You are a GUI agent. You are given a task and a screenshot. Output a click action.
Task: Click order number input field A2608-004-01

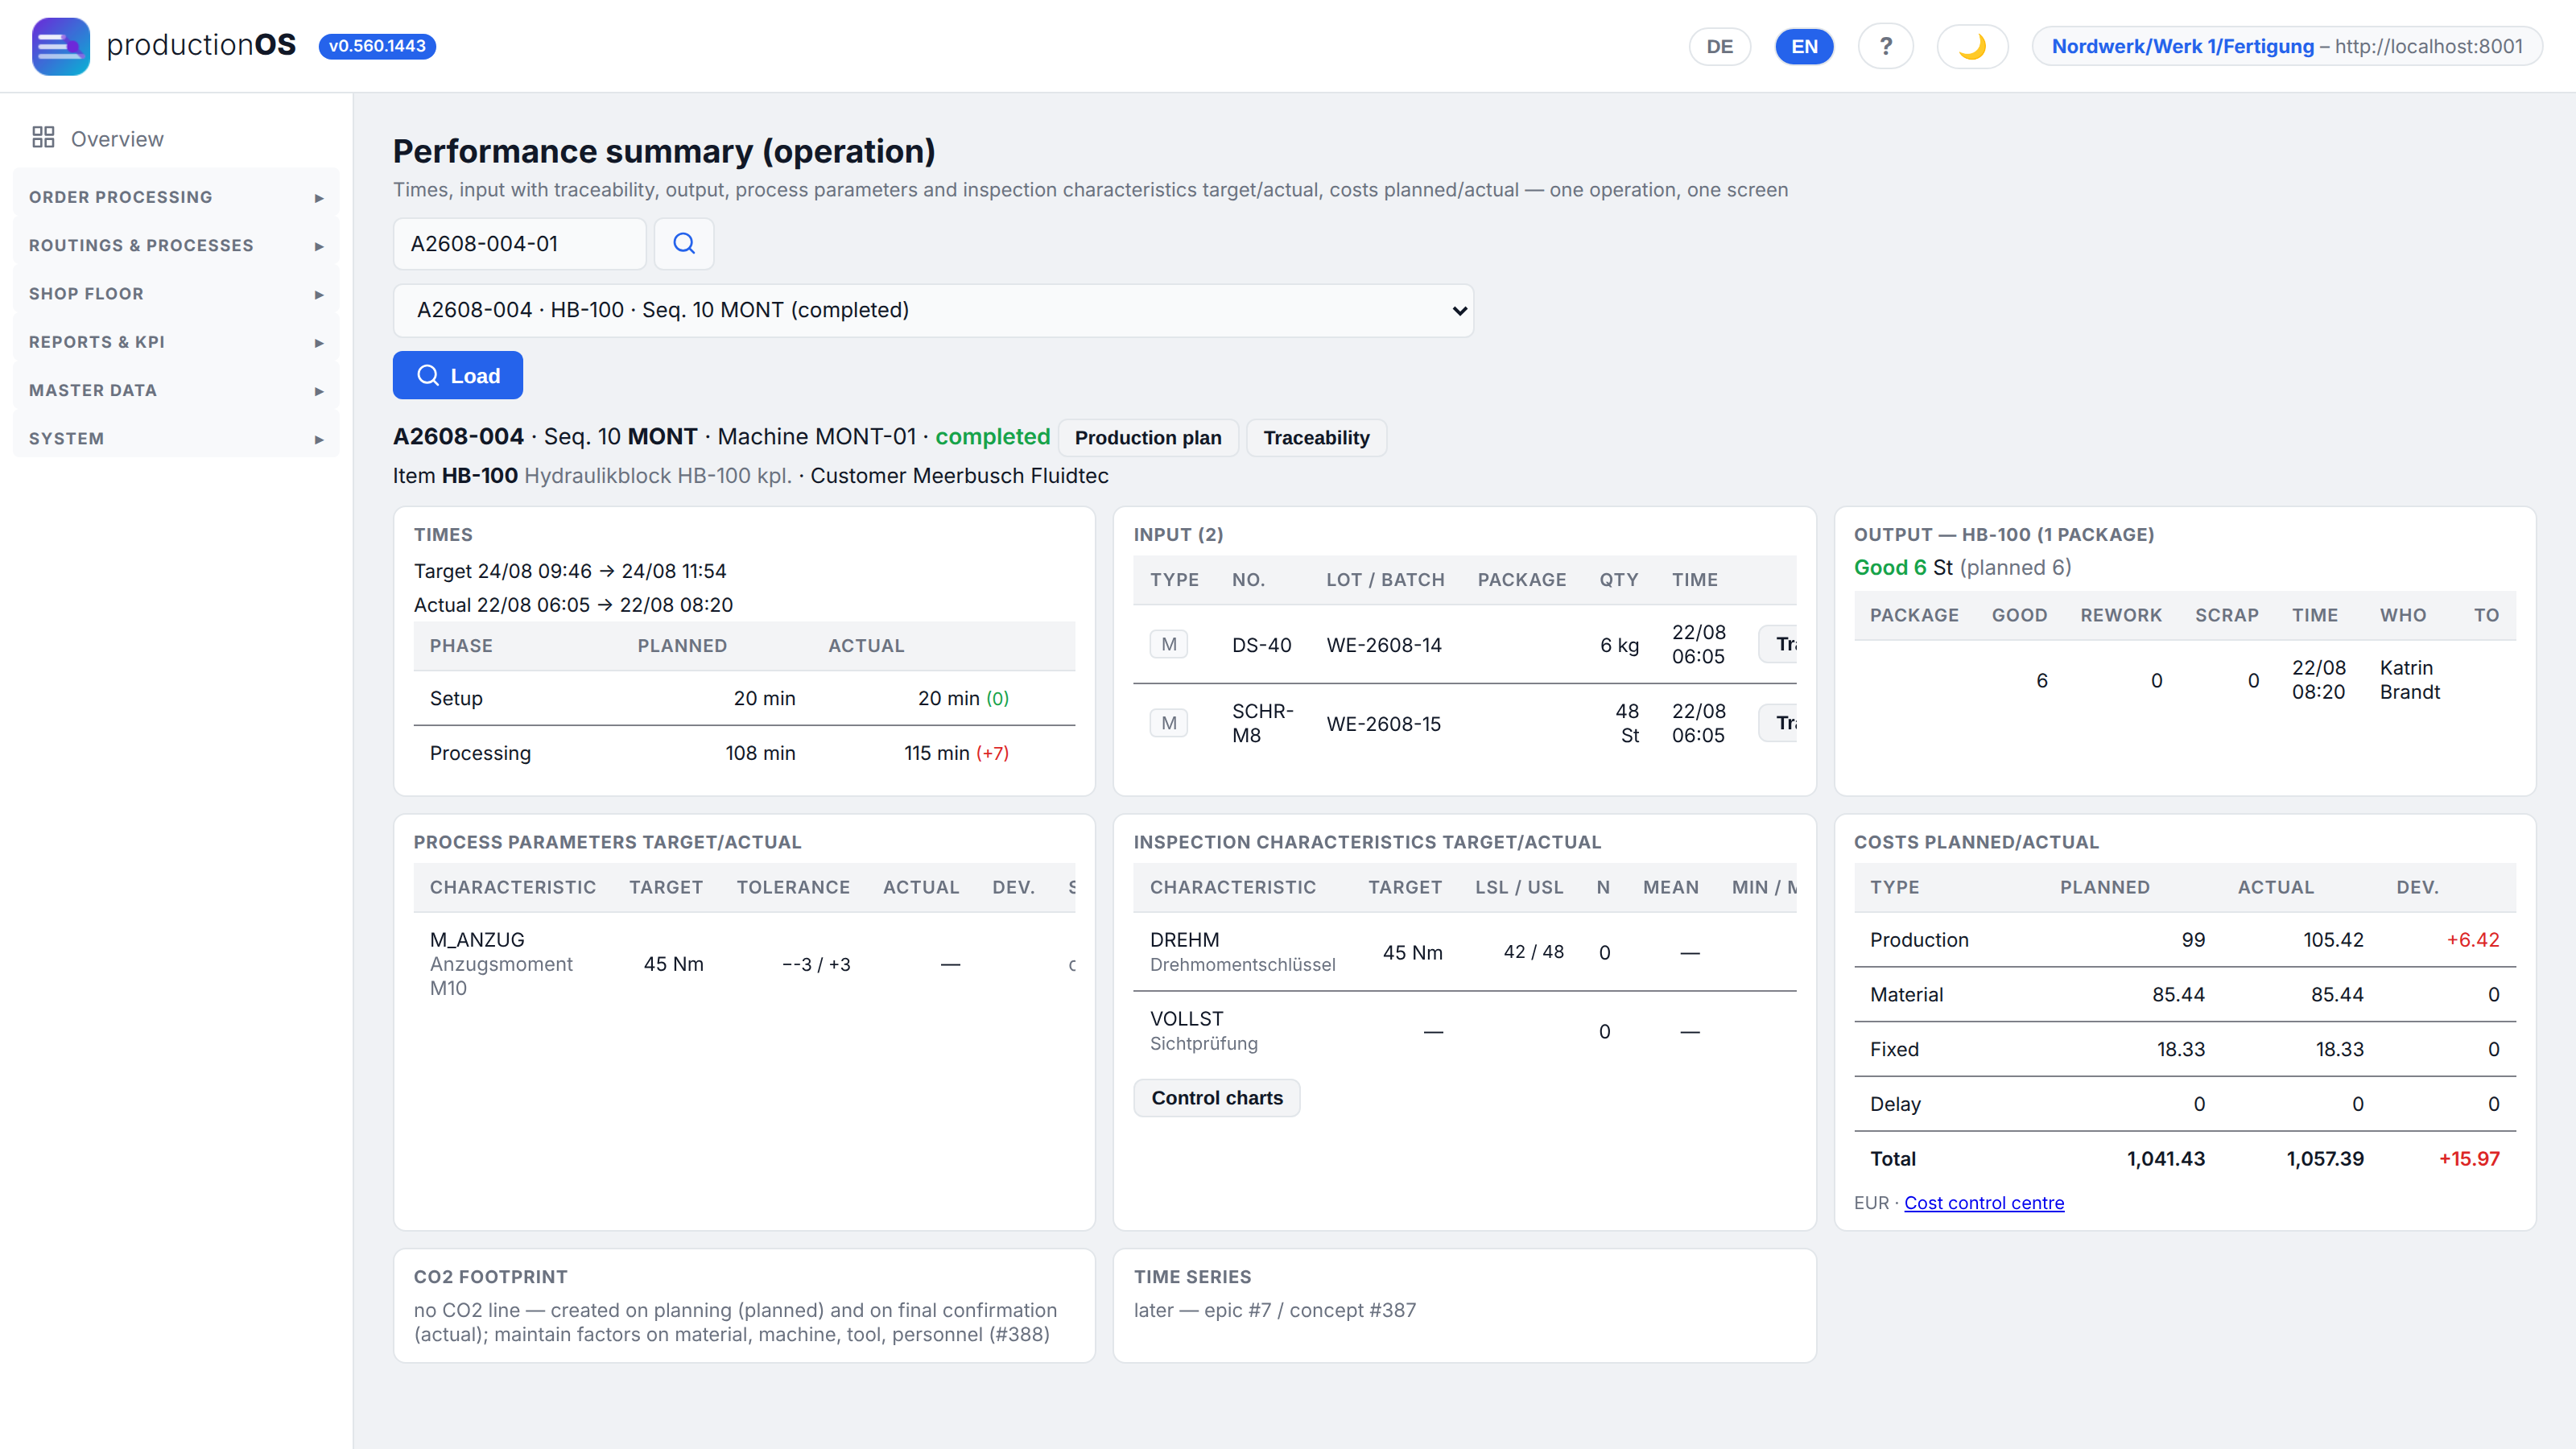tap(519, 243)
